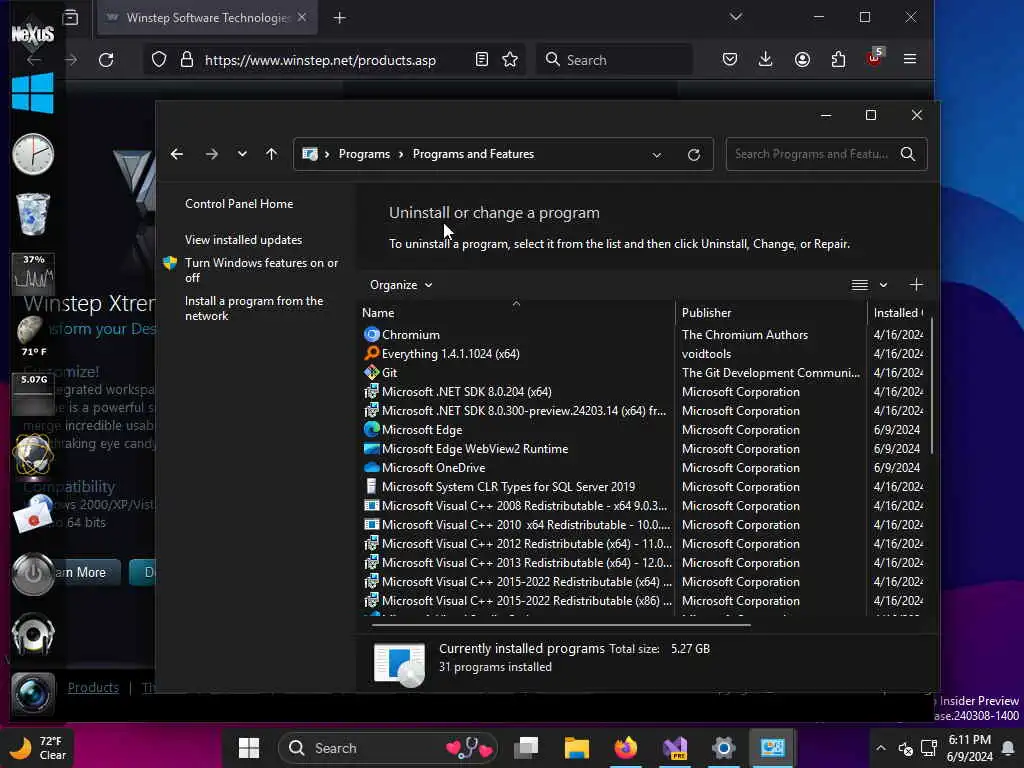
Task: Click Programs breadcrumb in address bar
Action: point(364,154)
